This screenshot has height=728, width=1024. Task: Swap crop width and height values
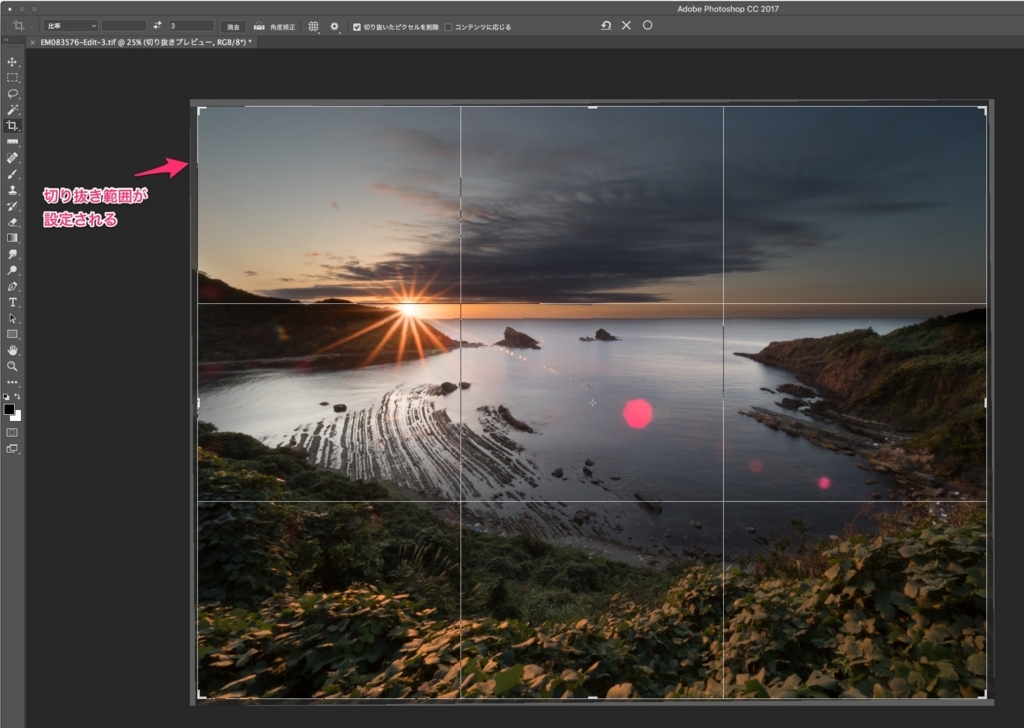pos(157,25)
